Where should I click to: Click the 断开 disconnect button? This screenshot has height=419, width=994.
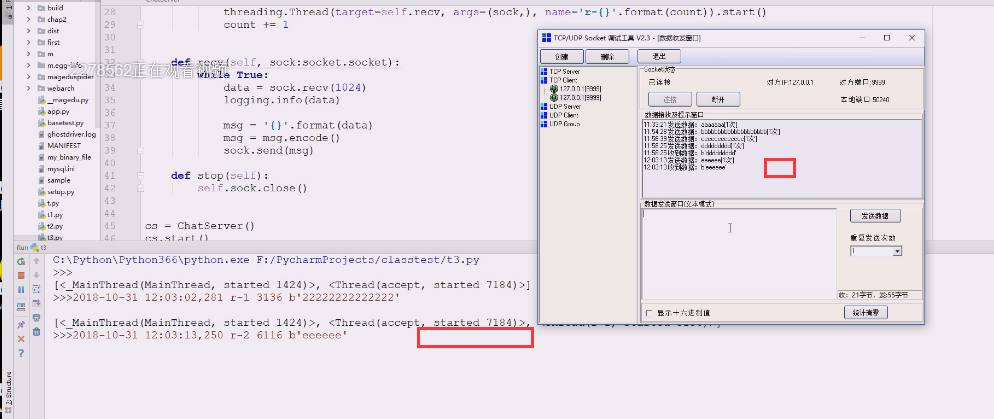(x=718, y=100)
